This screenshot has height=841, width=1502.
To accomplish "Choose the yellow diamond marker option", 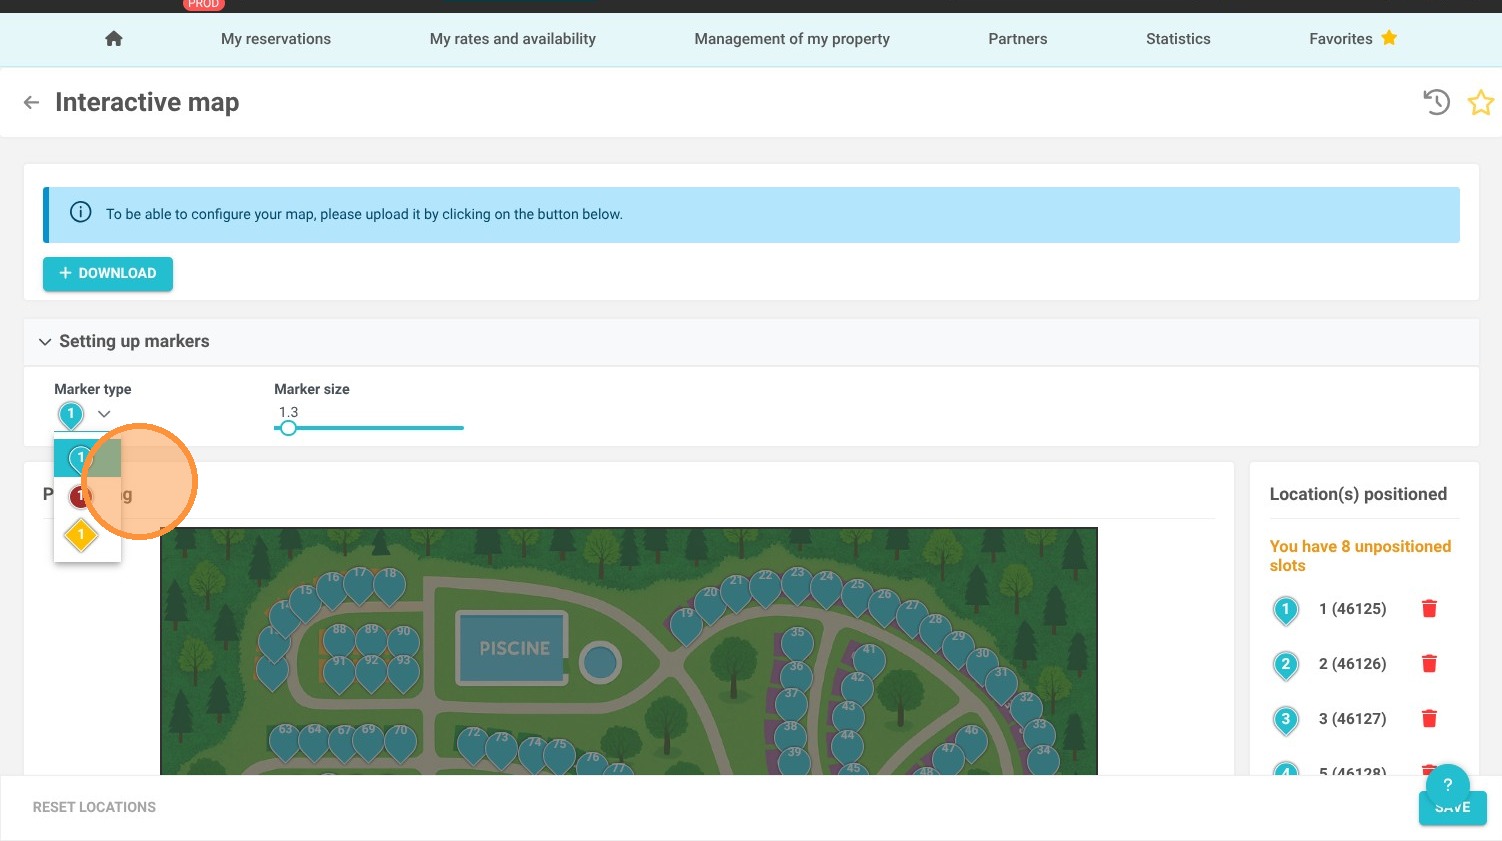I will 81,535.
